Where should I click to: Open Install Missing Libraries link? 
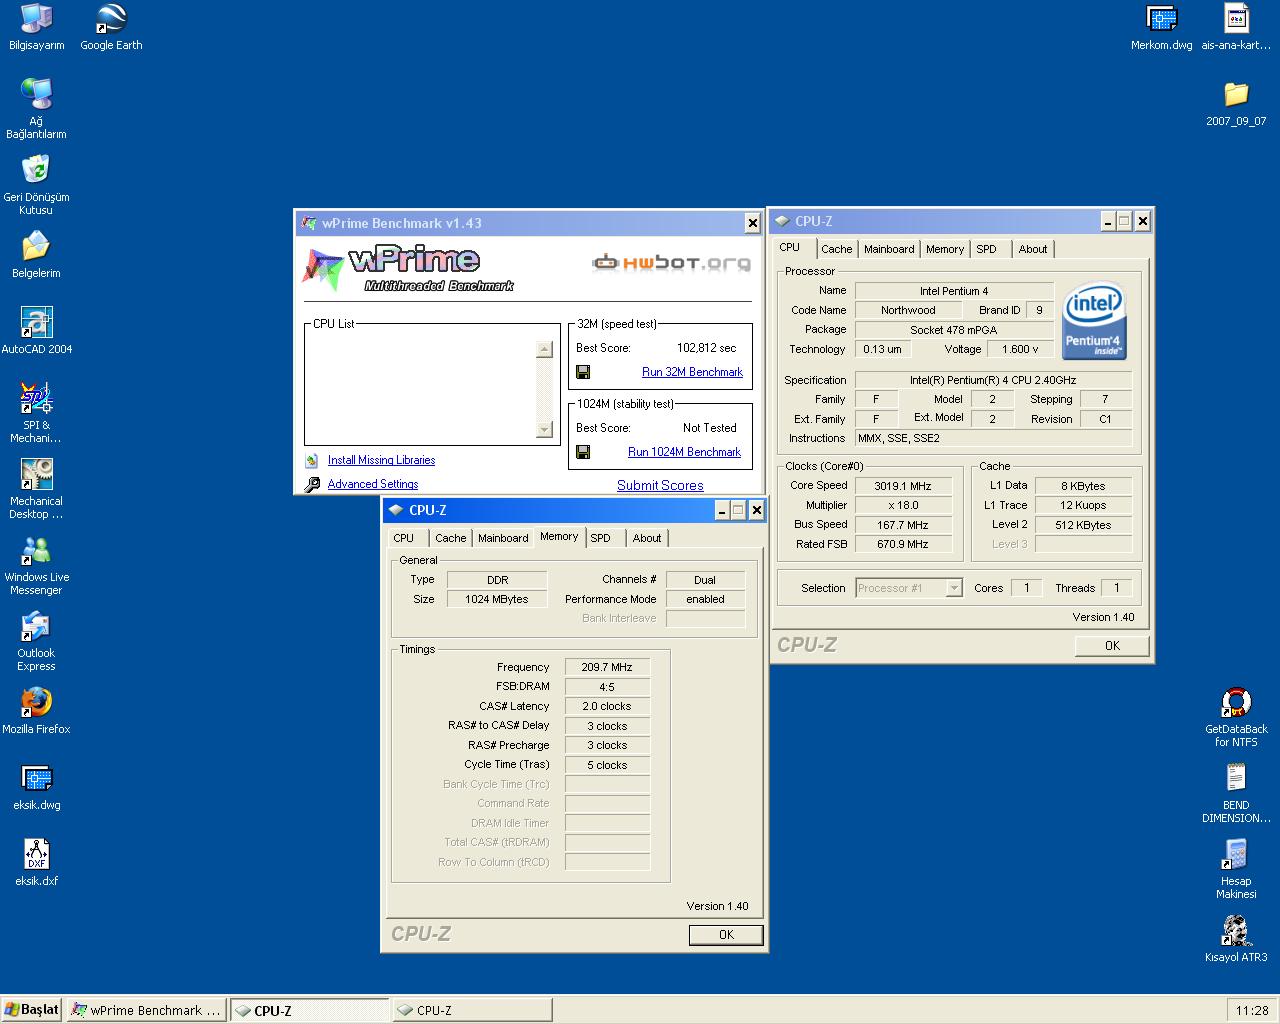(x=381, y=460)
